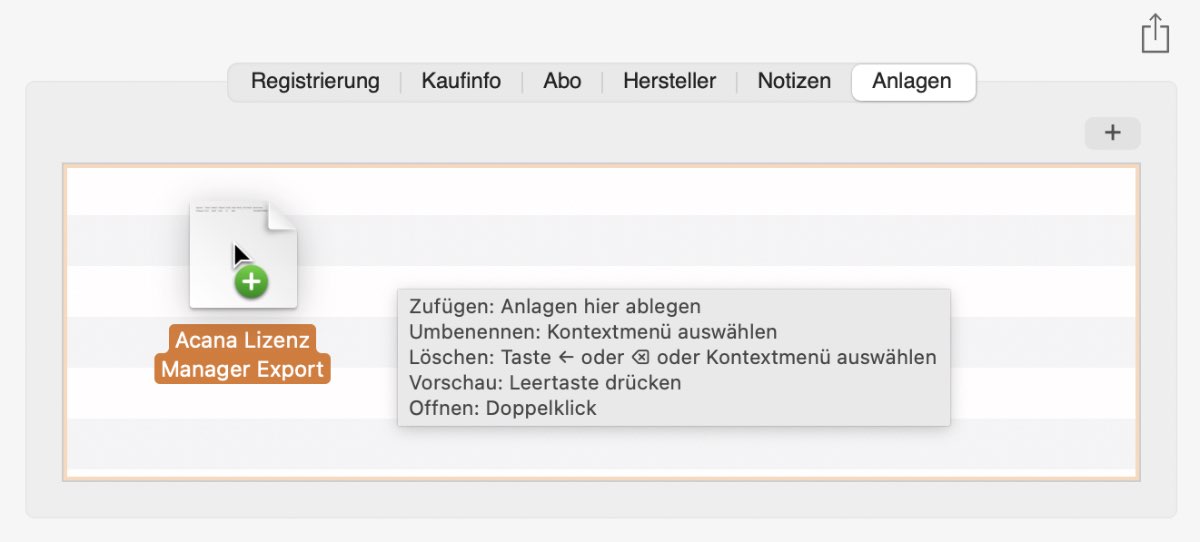Click the 'Öffnen: Doppelklick' tooltip line
Image resolution: width=1200 pixels, height=542 pixels.
[x=503, y=408]
